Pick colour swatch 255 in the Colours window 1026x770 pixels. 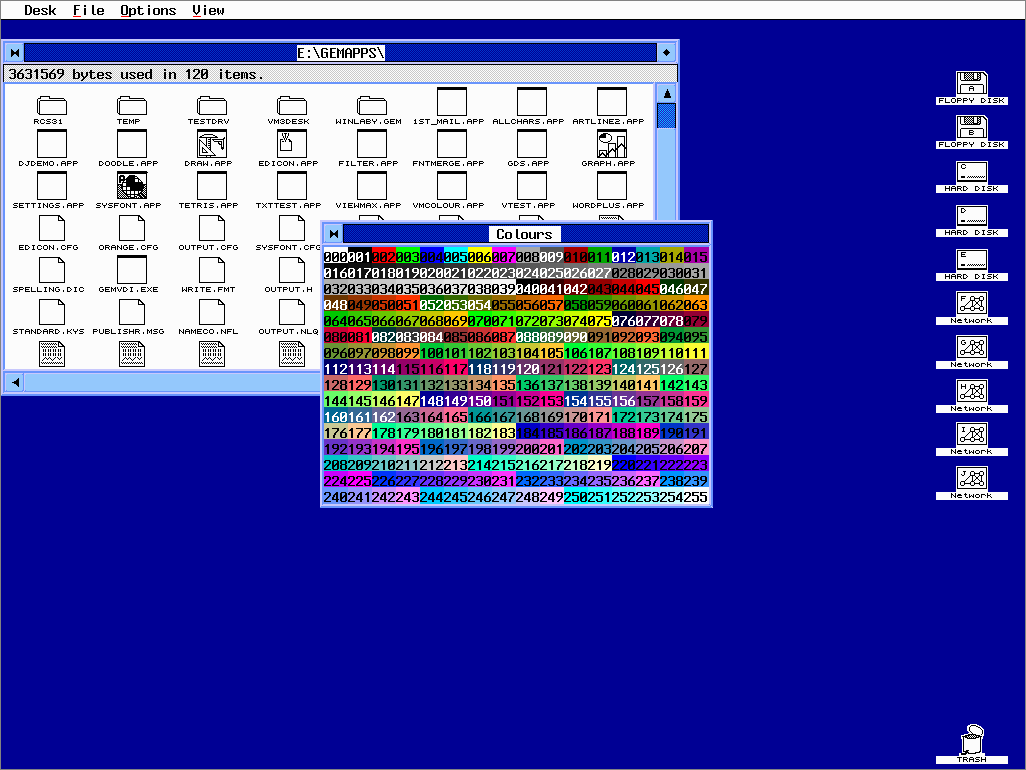click(x=696, y=497)
